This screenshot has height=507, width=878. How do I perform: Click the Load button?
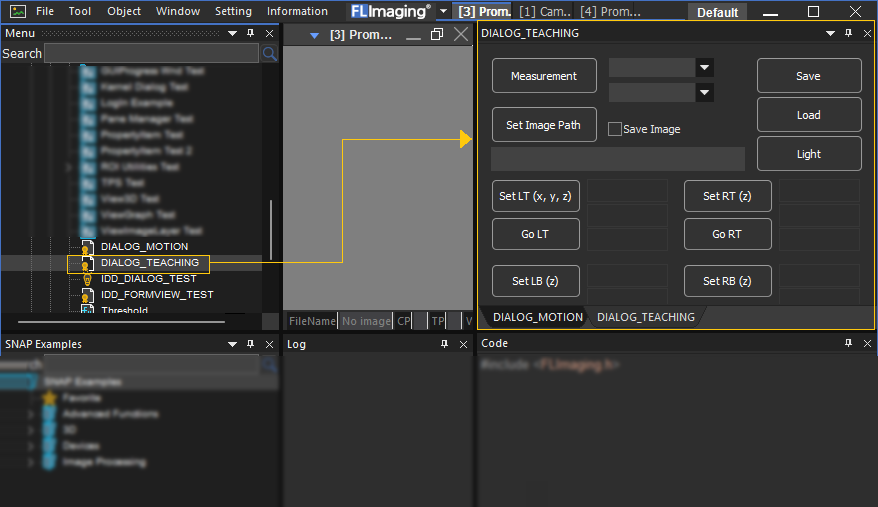click(809, 115)
